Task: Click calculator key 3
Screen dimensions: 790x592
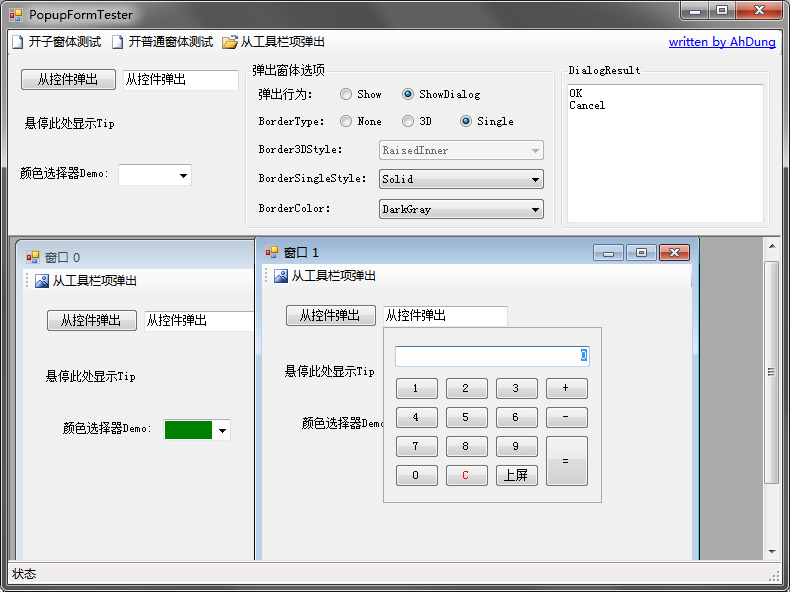Action: [x=516, y=388]
